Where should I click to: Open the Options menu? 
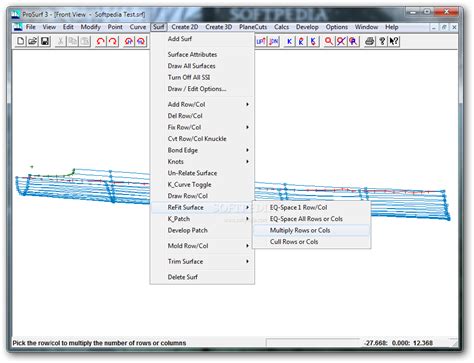coord(337,27)
